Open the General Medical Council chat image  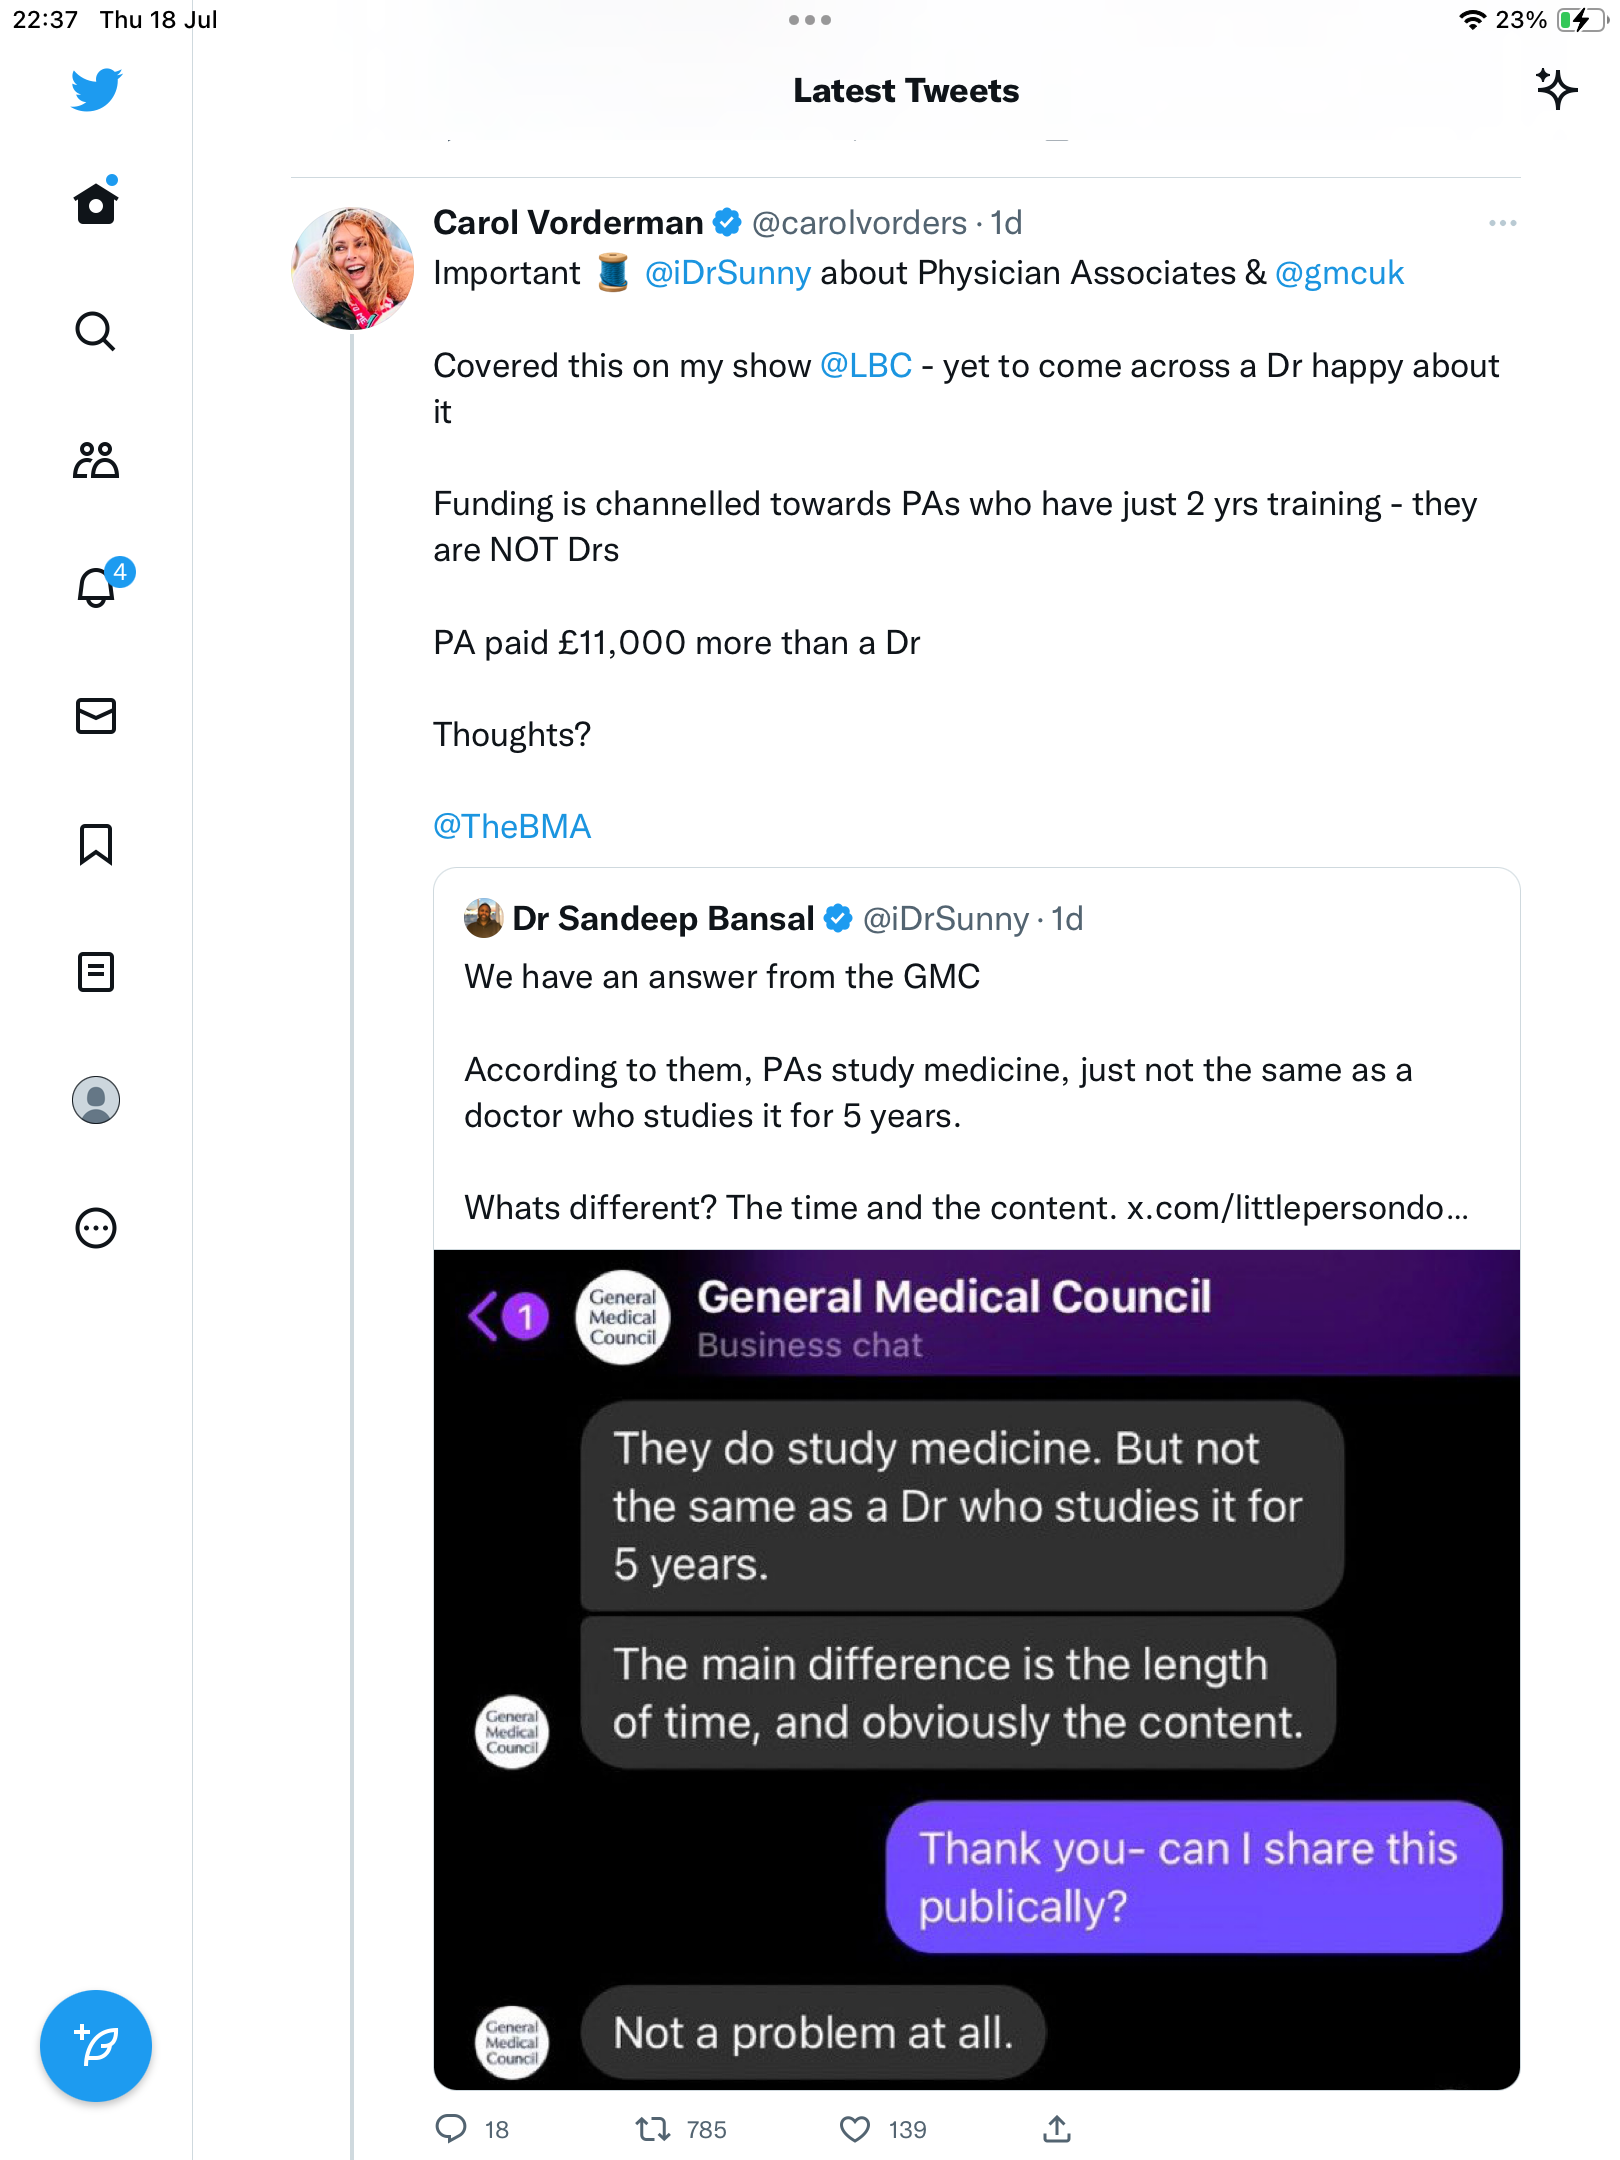pyautogui.click(x=976, y=1668)
